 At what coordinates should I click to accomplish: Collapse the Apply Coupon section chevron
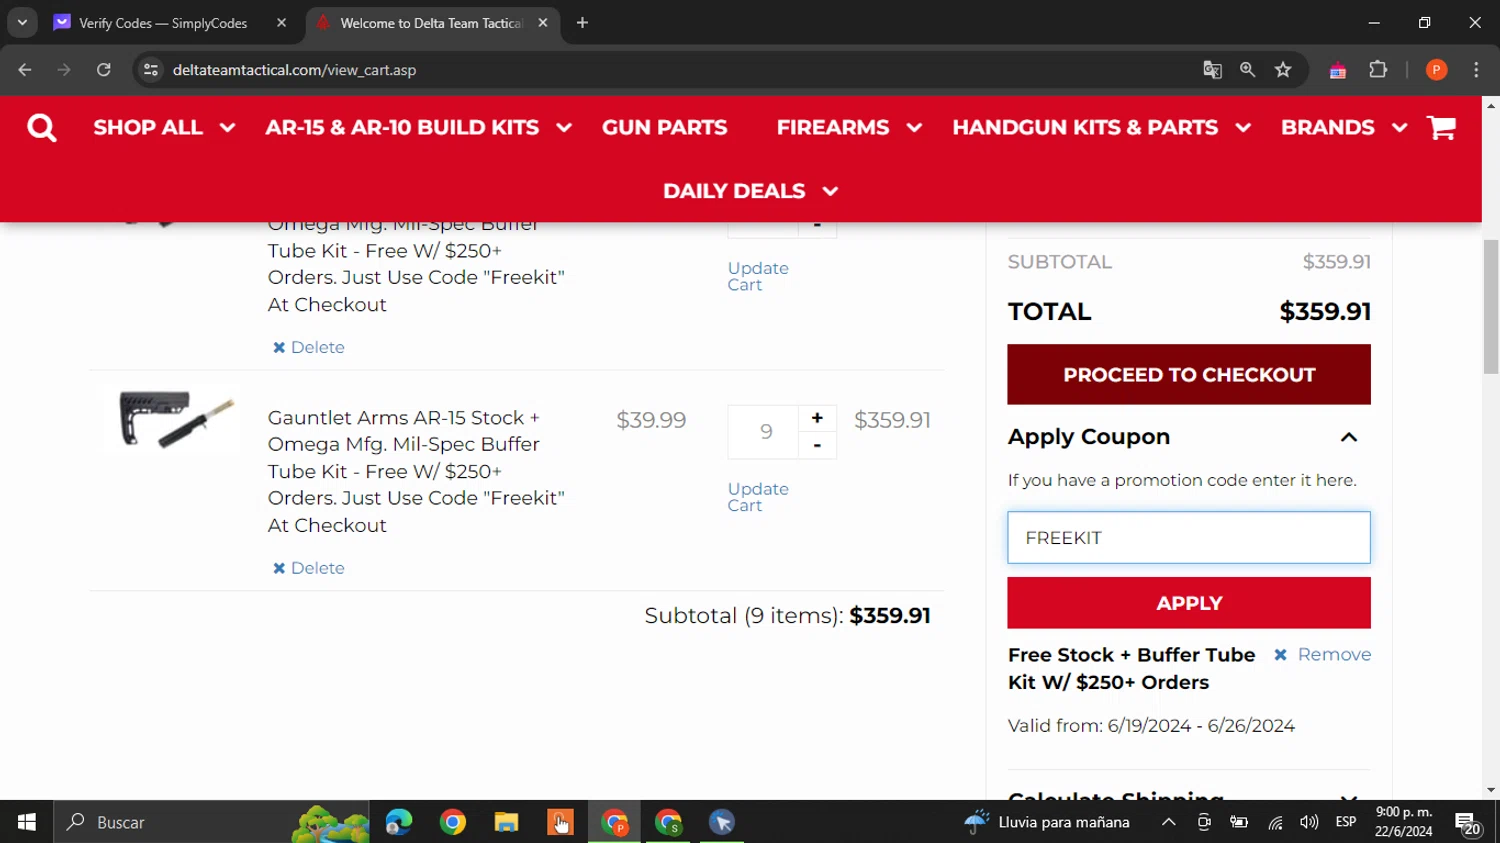coord(1349,437)
